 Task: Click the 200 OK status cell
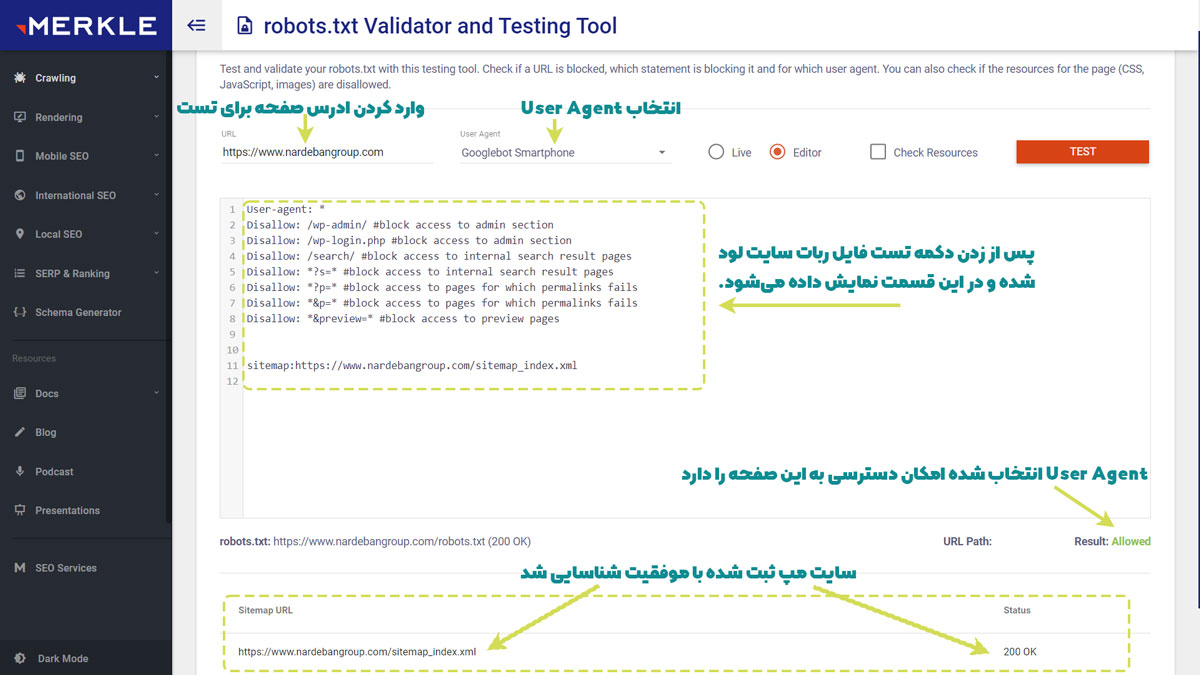tap(1020, 652)
